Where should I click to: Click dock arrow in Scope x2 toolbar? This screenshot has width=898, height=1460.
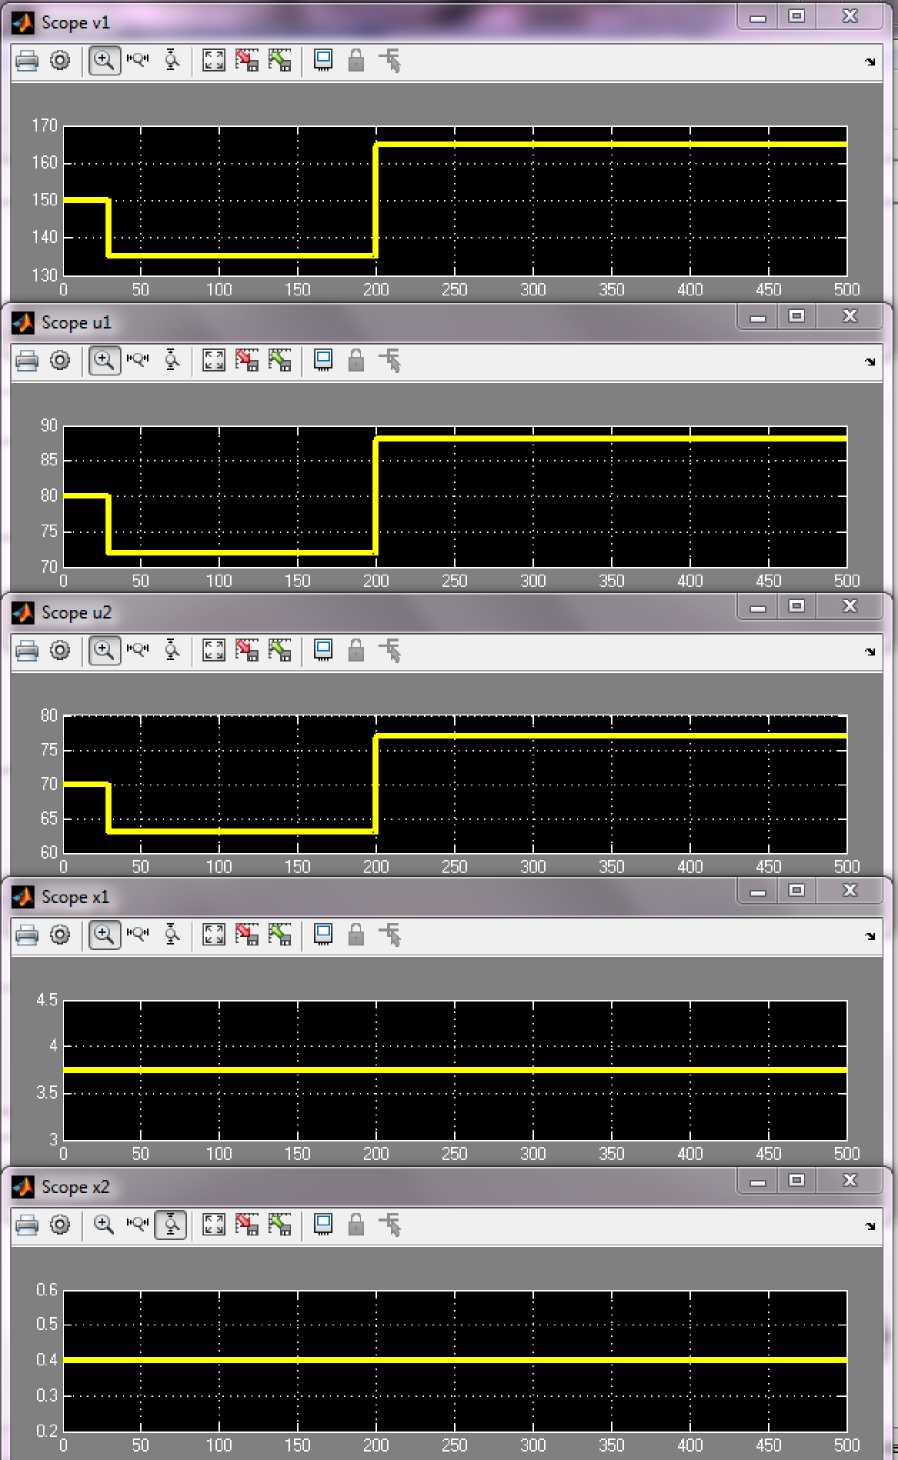(x=870, y=1226)
